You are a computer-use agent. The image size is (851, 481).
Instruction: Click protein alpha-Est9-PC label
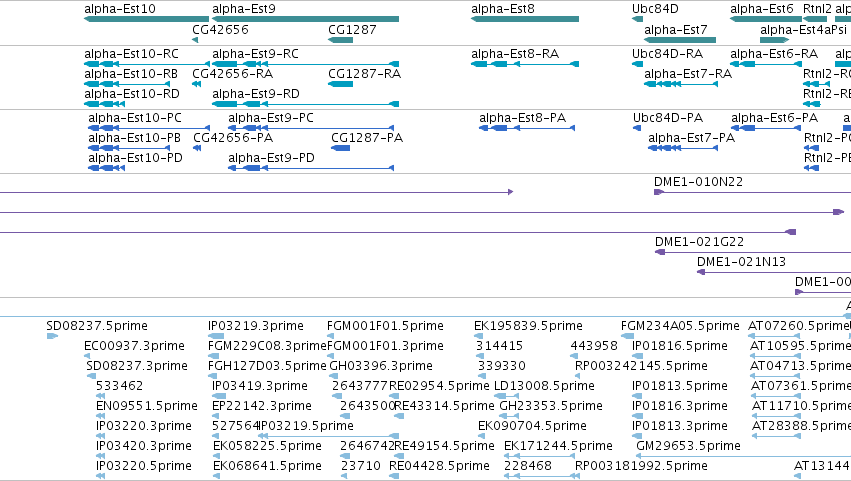(271, 118)
